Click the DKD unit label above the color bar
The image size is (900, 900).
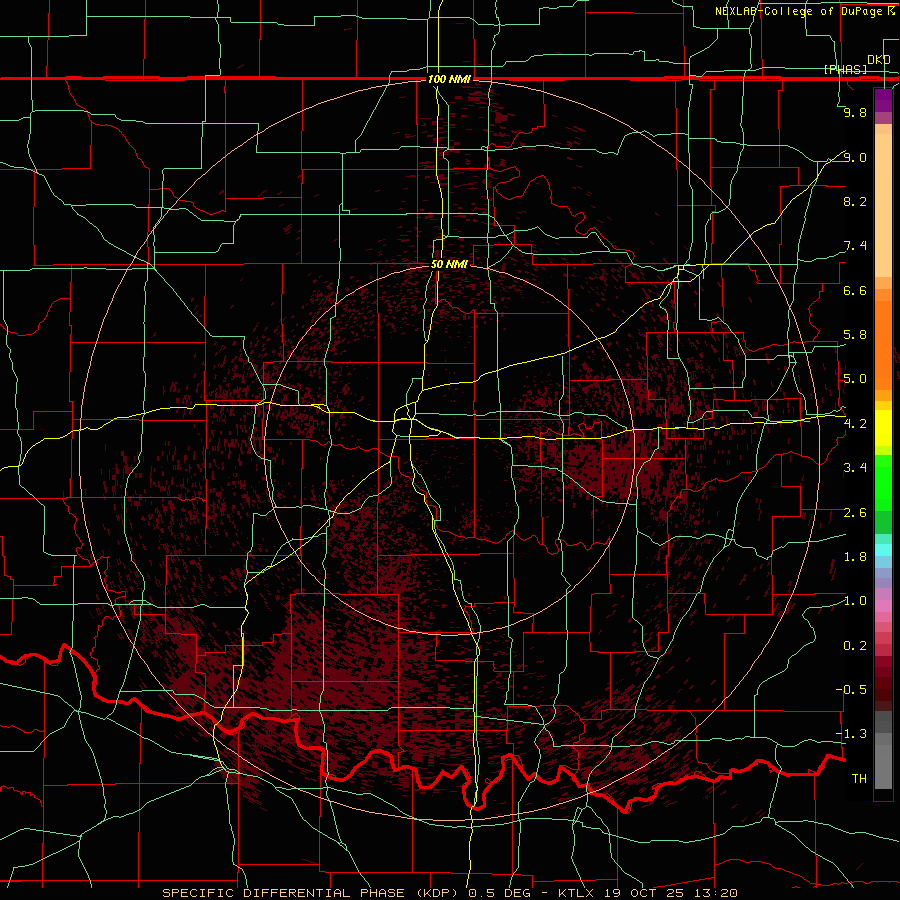point(878,60)
